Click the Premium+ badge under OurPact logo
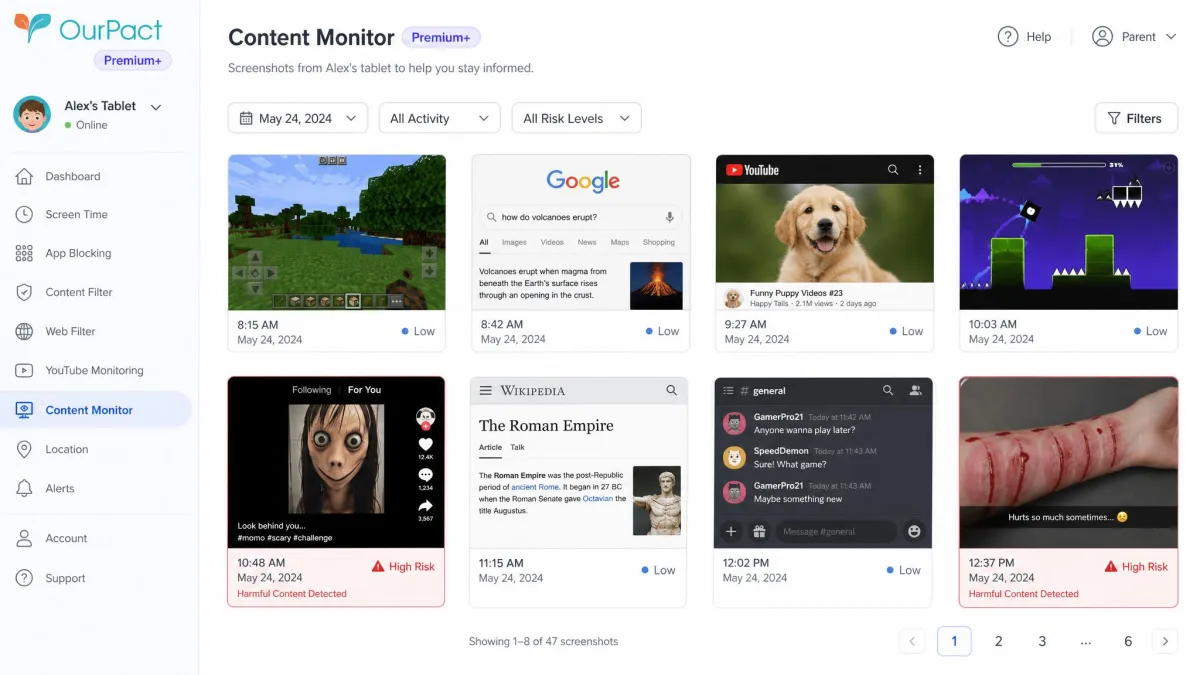This screenshot has width=1200, height=675. tap(133, 60)
